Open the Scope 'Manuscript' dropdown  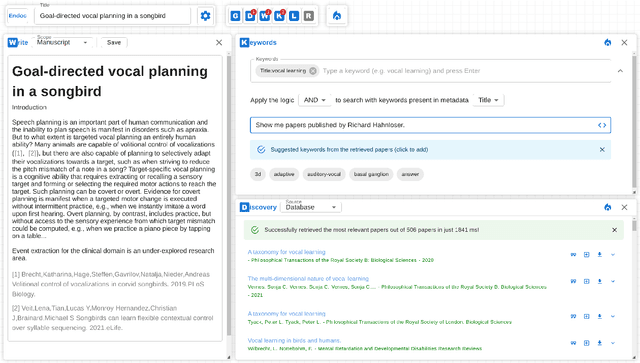pos(62,42)
